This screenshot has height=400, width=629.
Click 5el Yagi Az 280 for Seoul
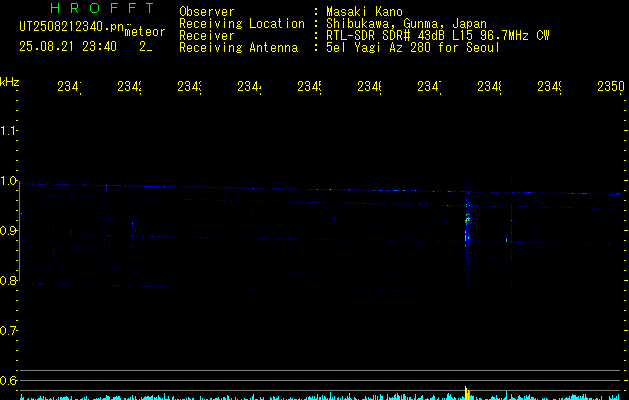coord(413,48)
